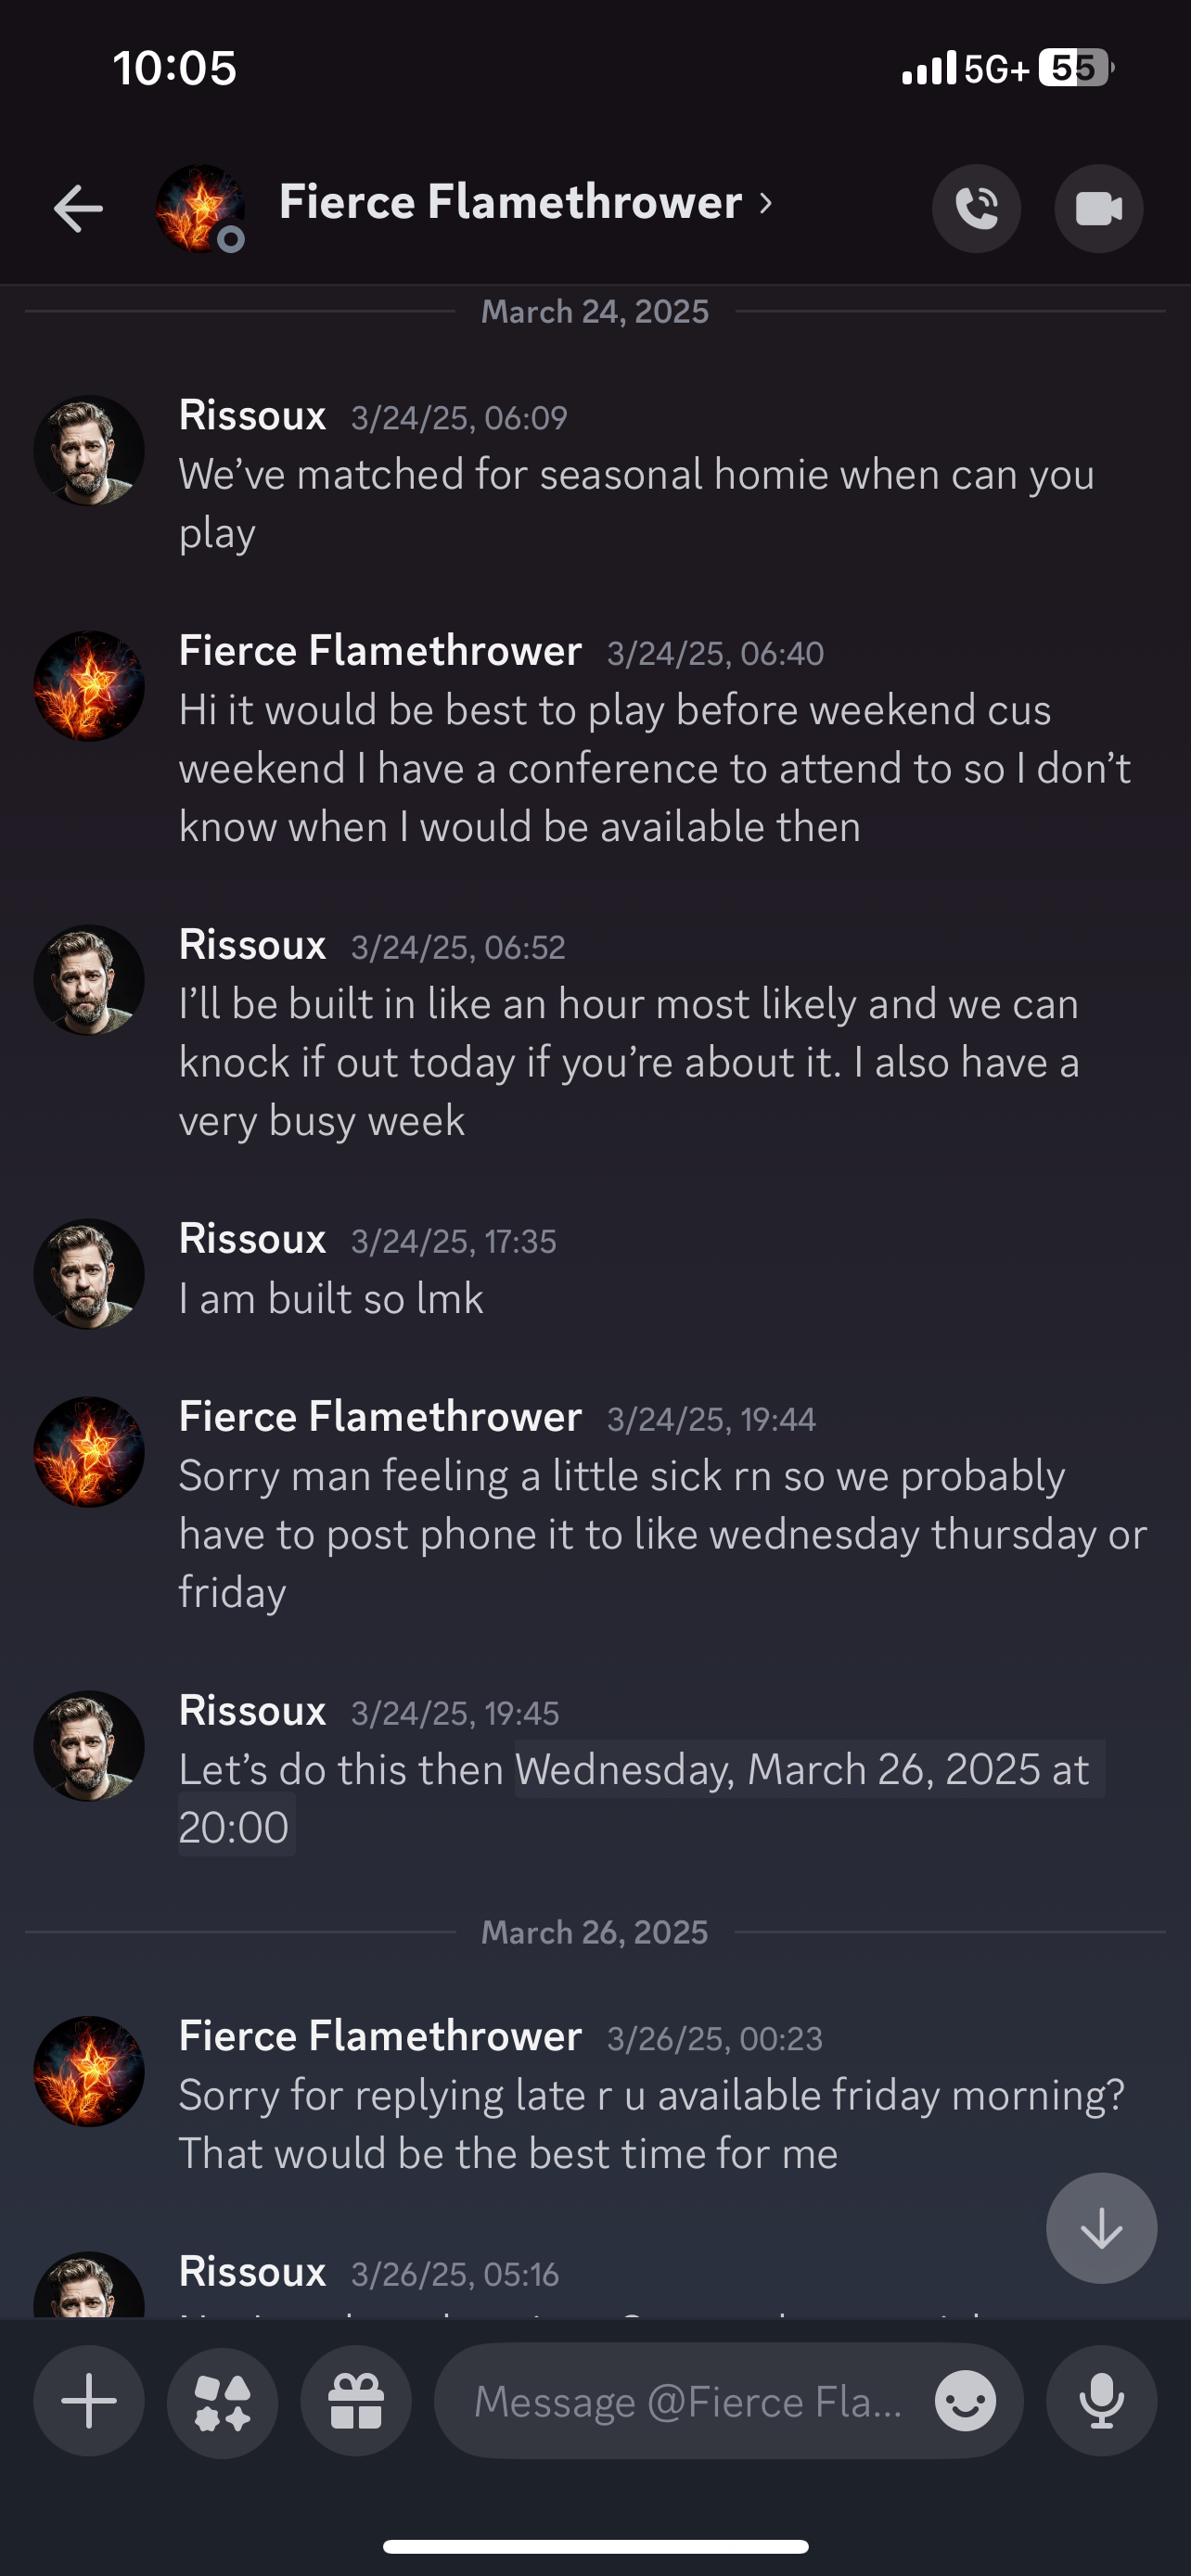Viewport: 1191px width, 2576px height.
Task: Tap Fierce Flamethrower username at 00:23 message
Action: coord(380,2036)
